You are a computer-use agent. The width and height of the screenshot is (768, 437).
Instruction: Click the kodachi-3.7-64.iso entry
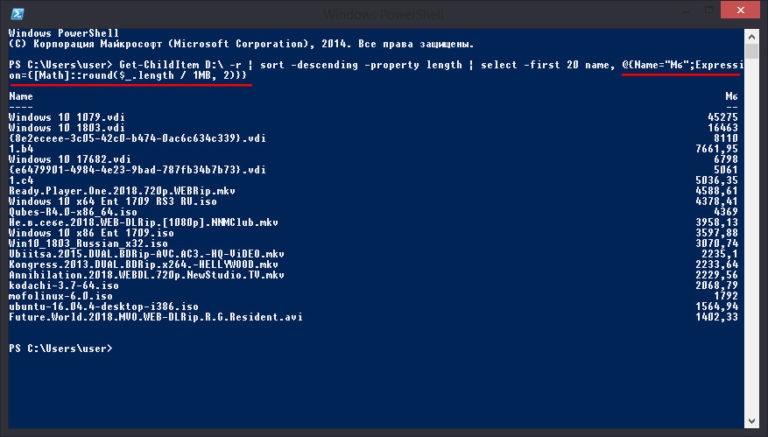[64, 285]
